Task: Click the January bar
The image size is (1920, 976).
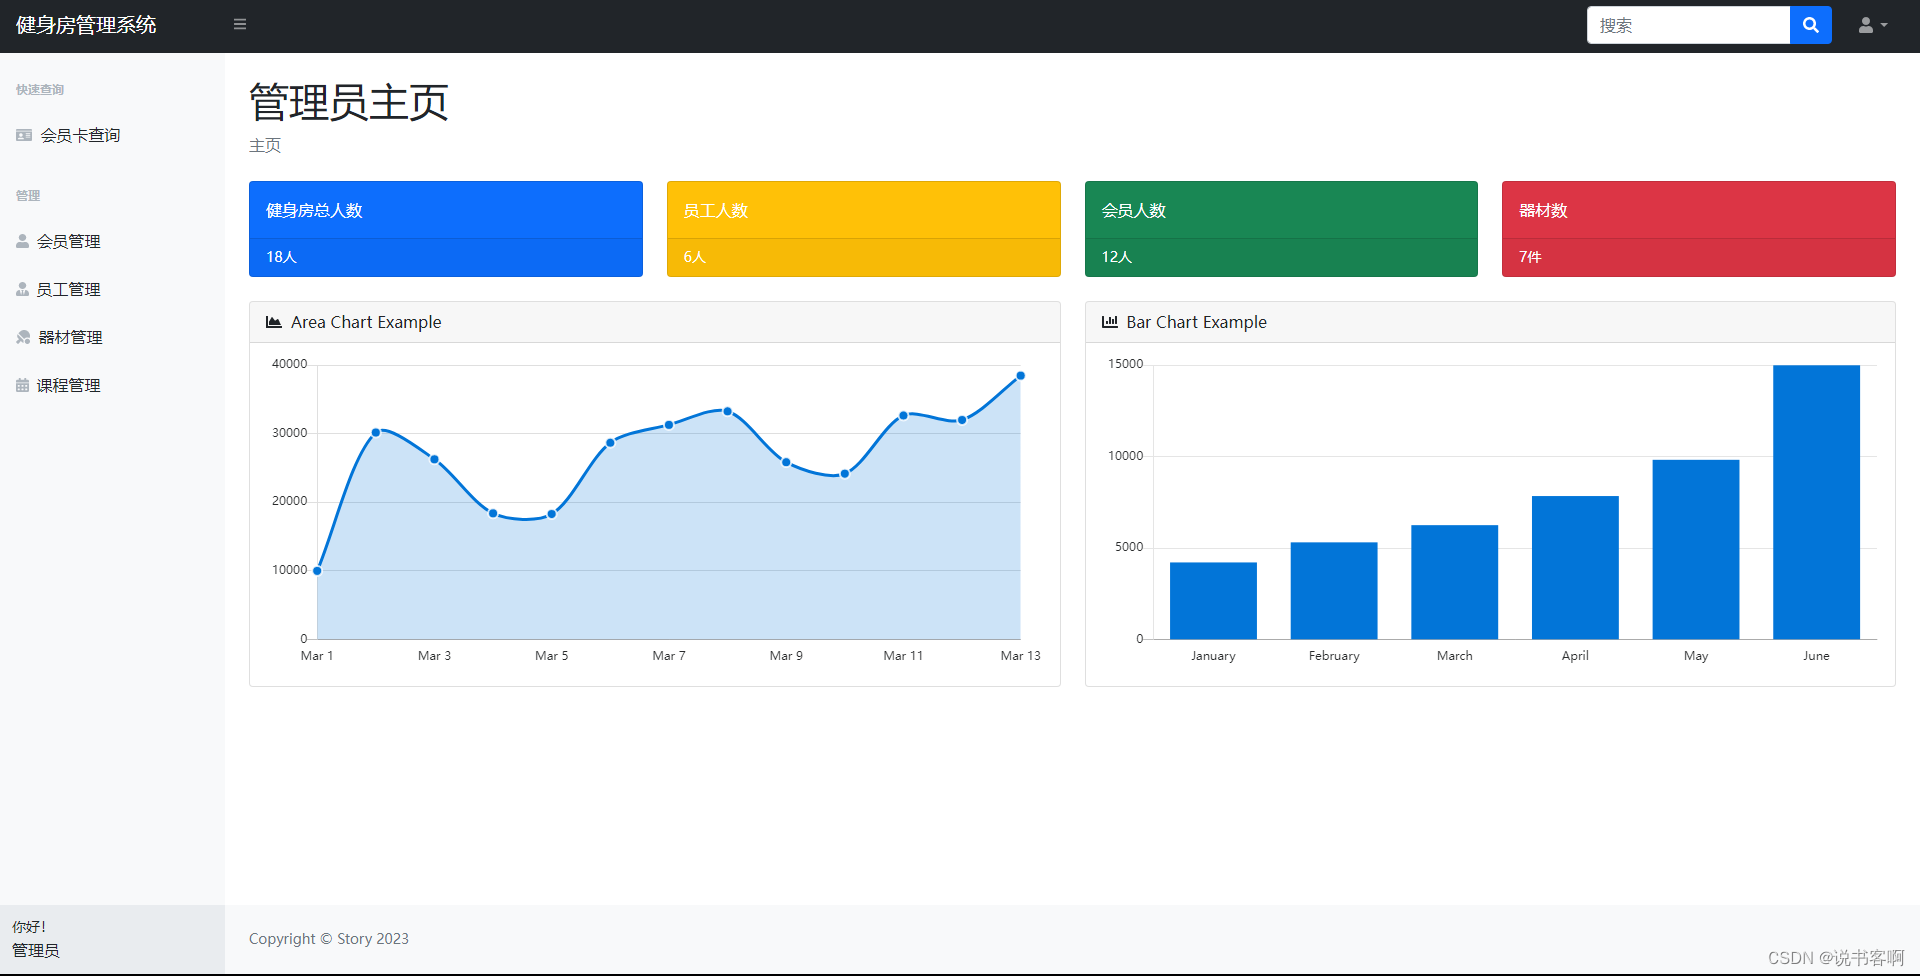Action: tap(1213, 601)
